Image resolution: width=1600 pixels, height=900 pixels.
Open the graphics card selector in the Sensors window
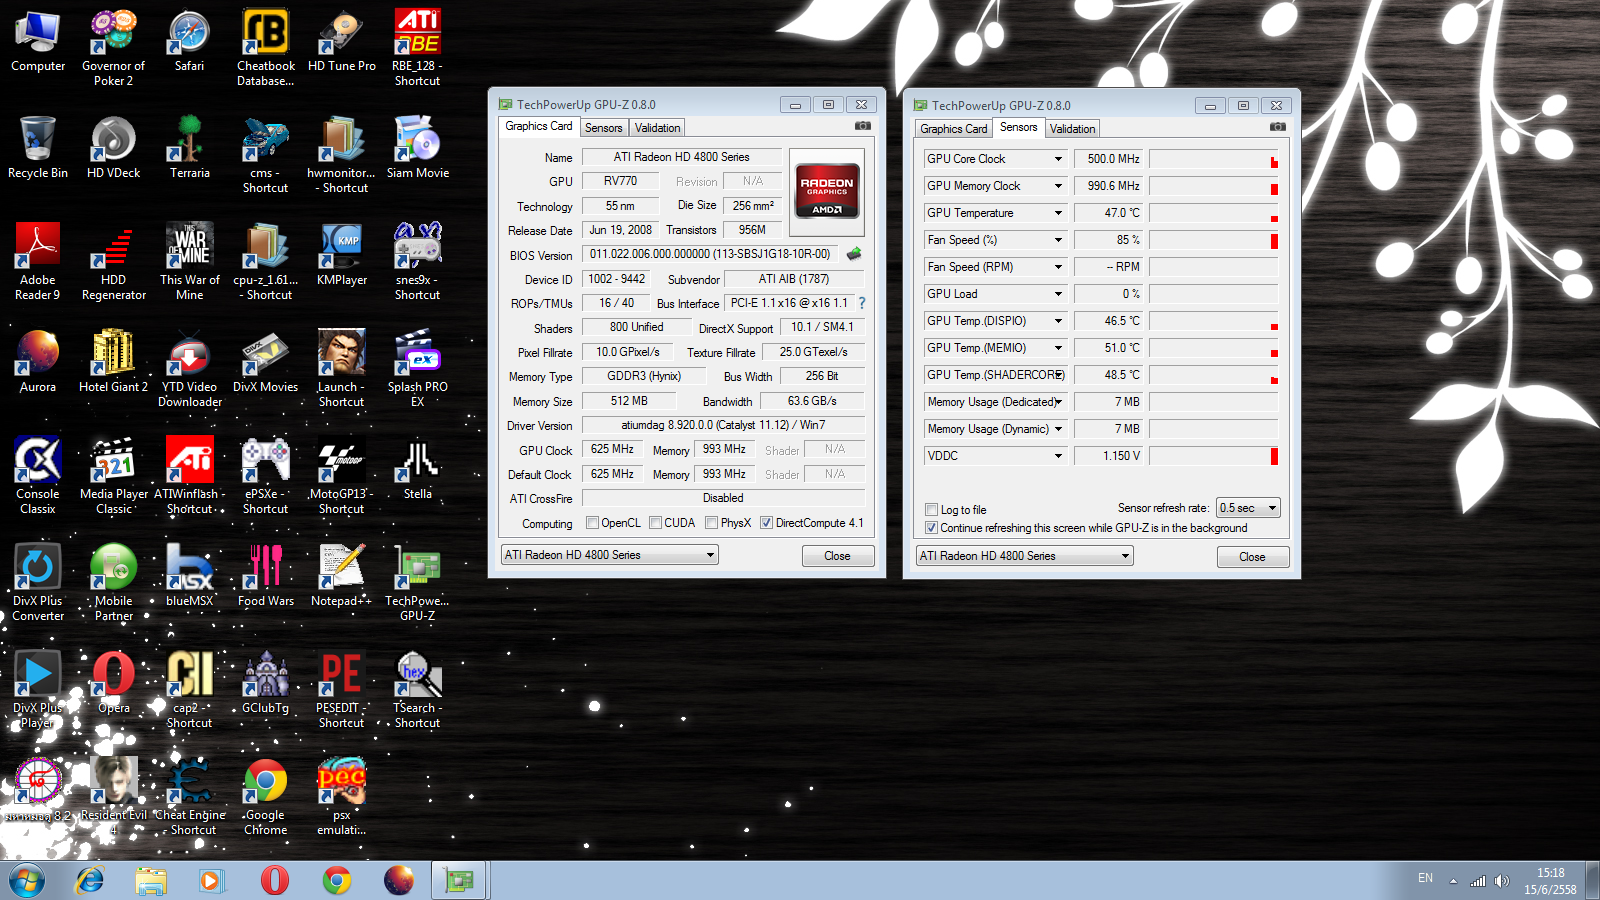tap(1025, 556)
